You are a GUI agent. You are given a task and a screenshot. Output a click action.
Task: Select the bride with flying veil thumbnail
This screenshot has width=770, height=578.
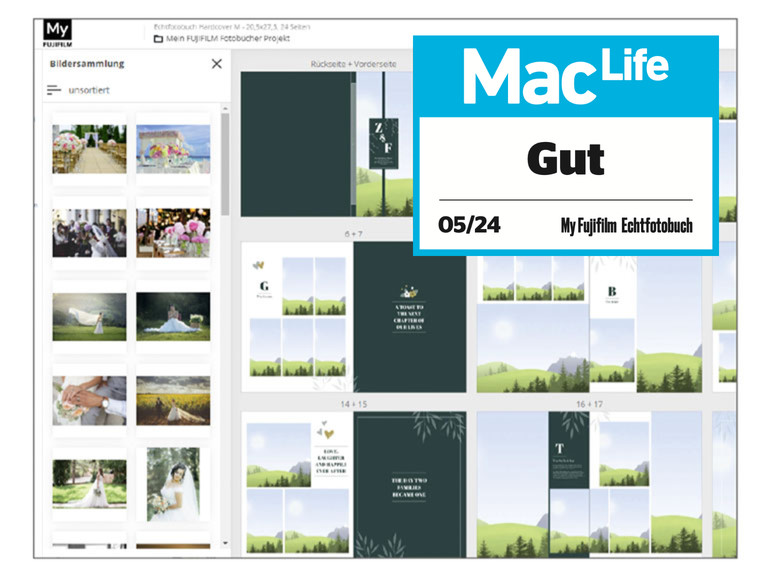pos(89,317)
